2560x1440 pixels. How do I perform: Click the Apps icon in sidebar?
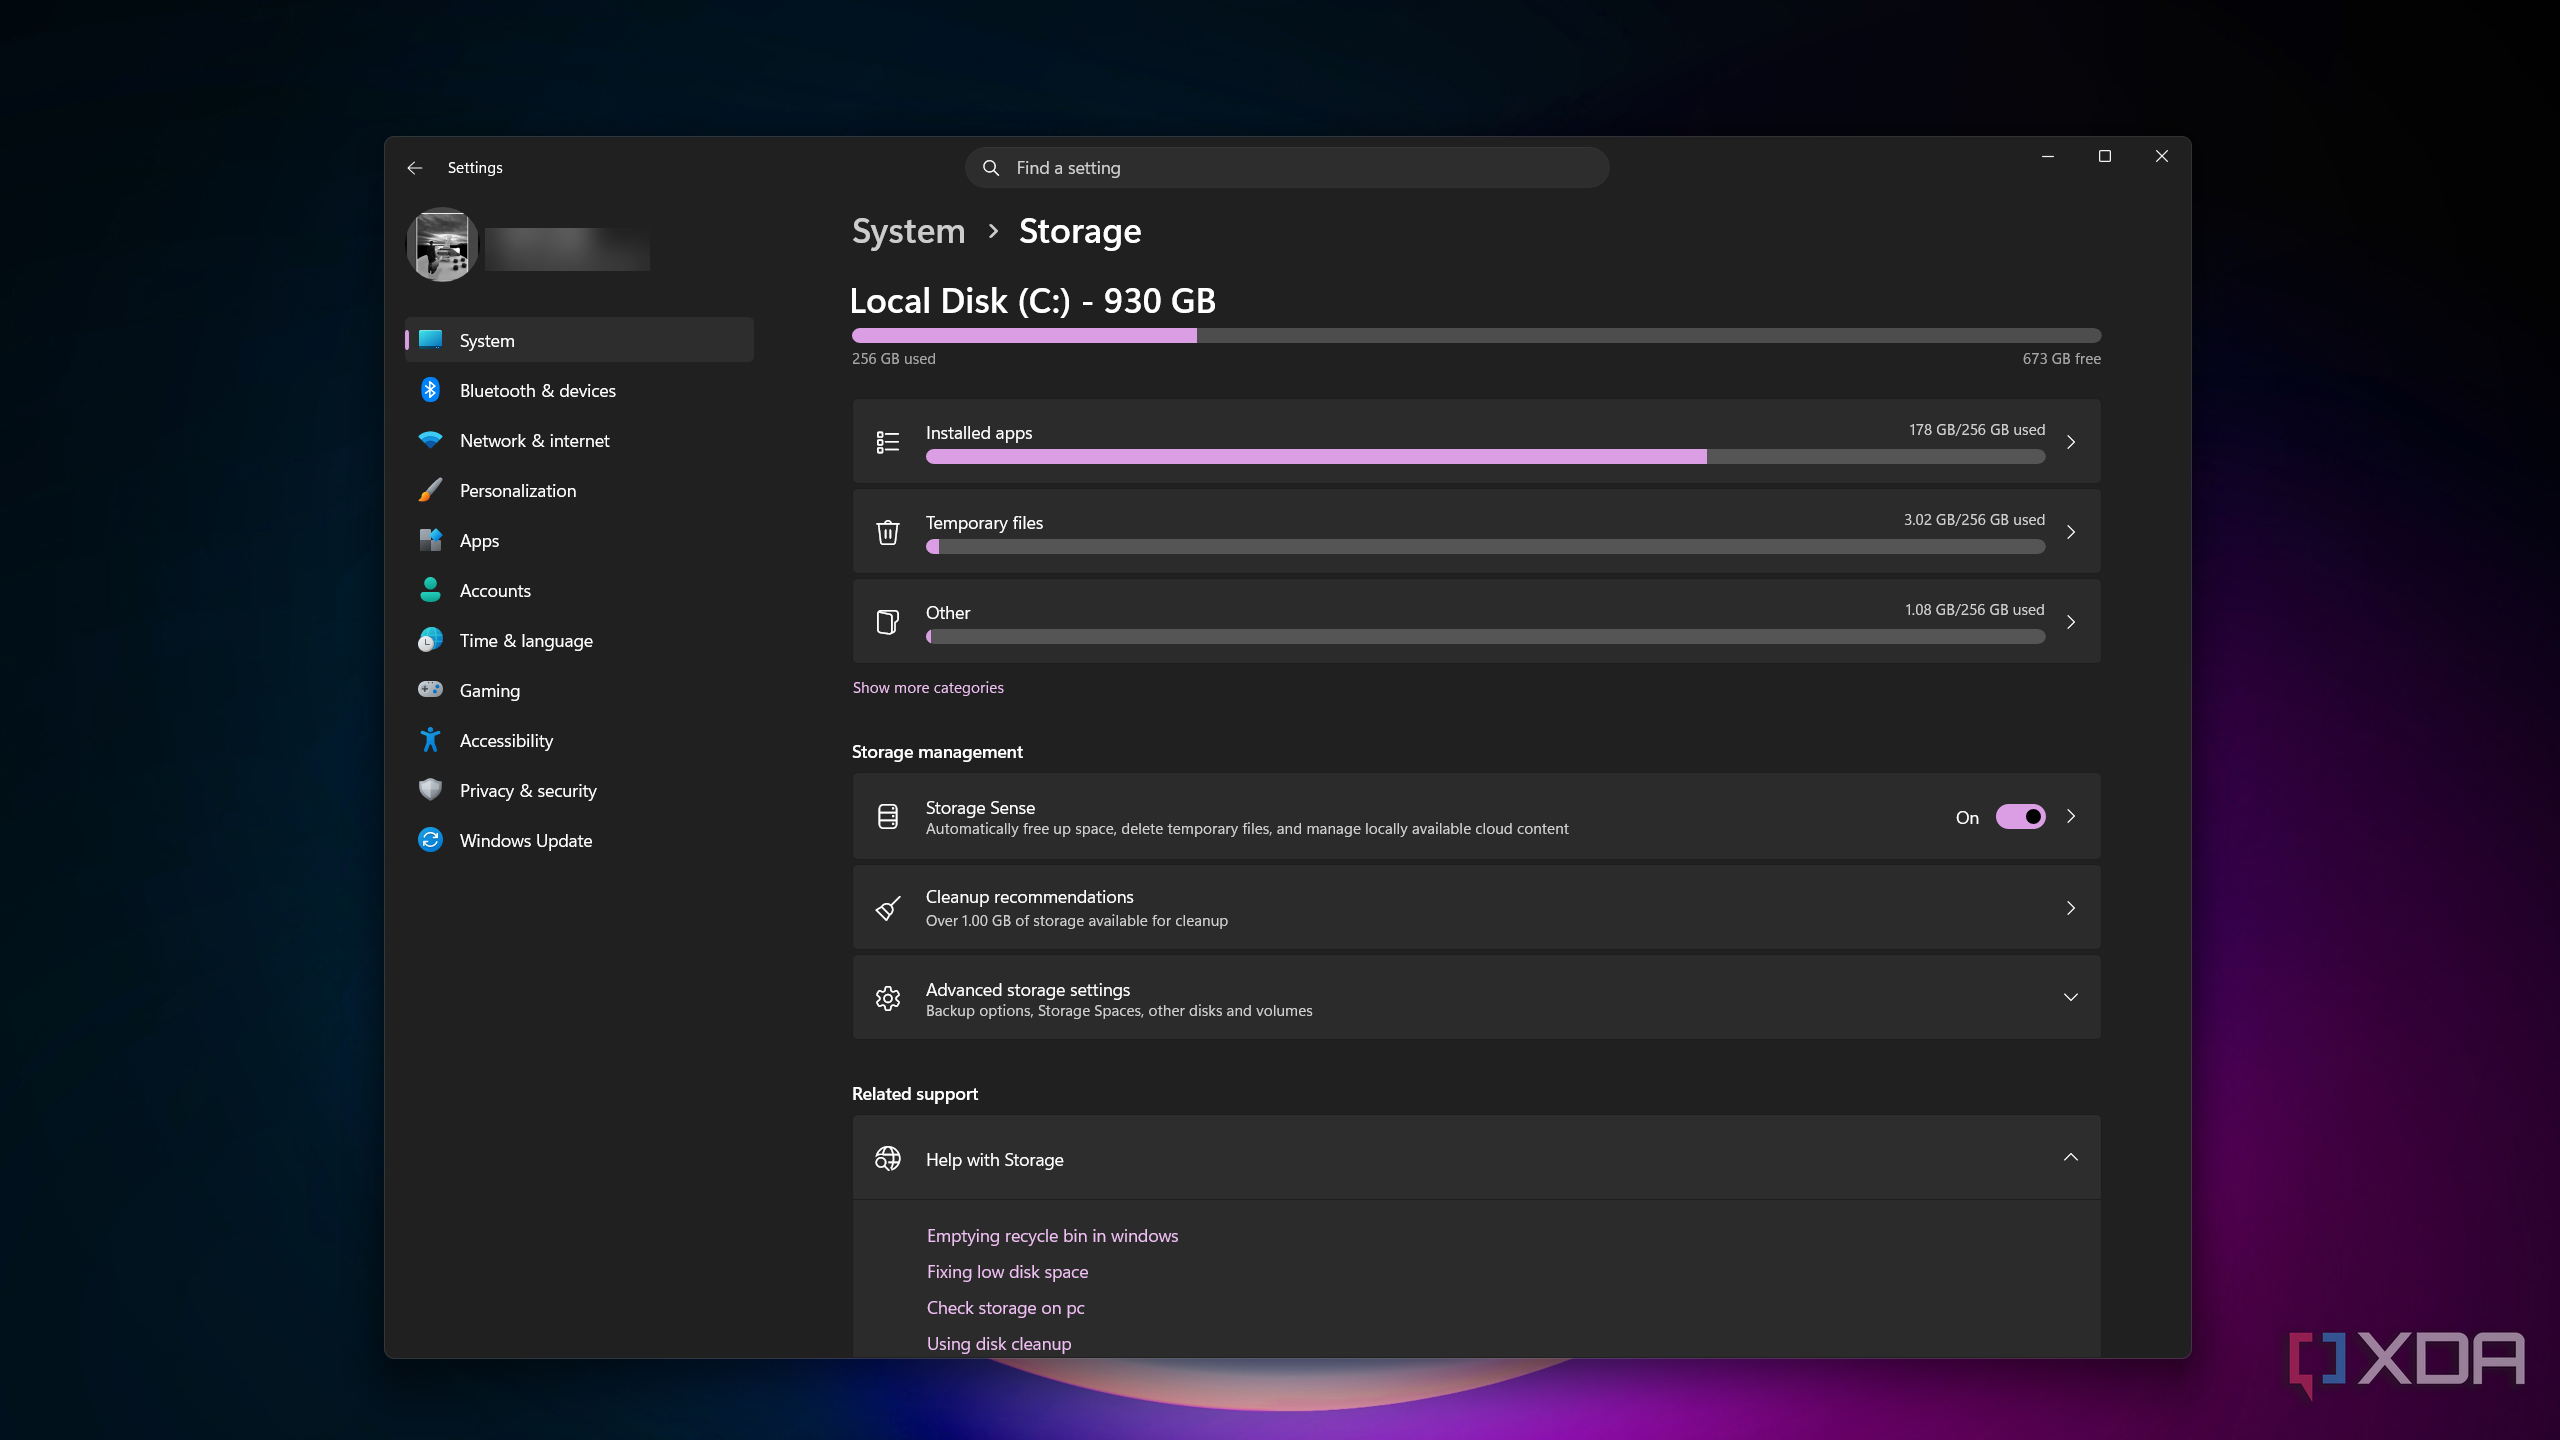430,540
